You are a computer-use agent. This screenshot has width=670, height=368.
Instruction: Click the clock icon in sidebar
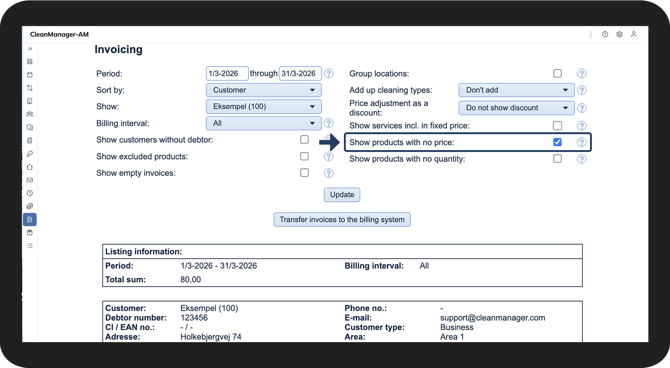click(x=30, y=193)
